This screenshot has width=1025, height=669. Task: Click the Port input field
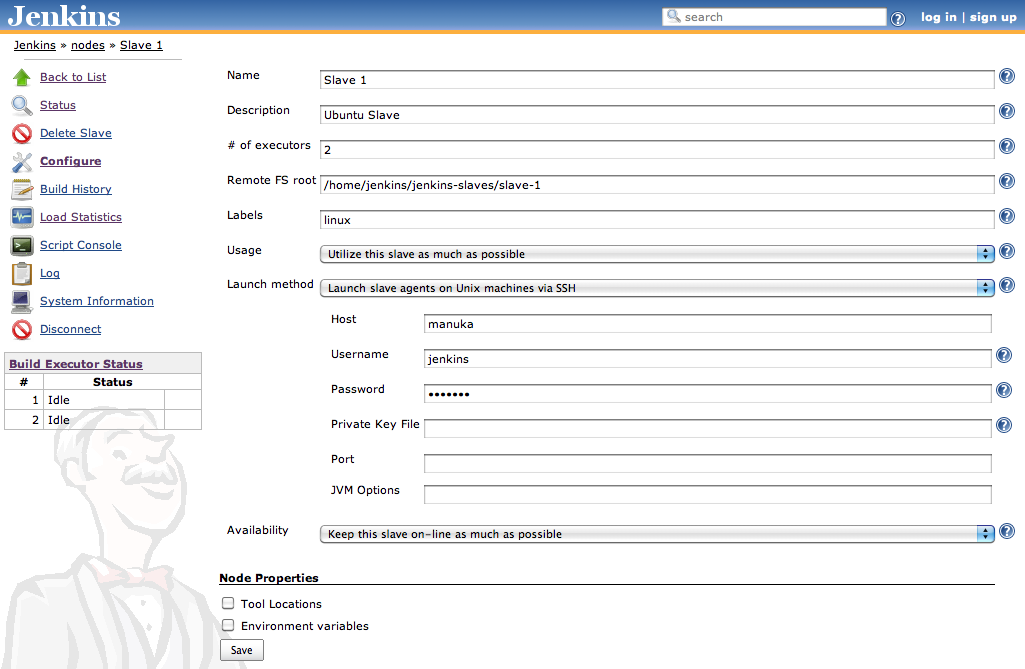[708, 464]
